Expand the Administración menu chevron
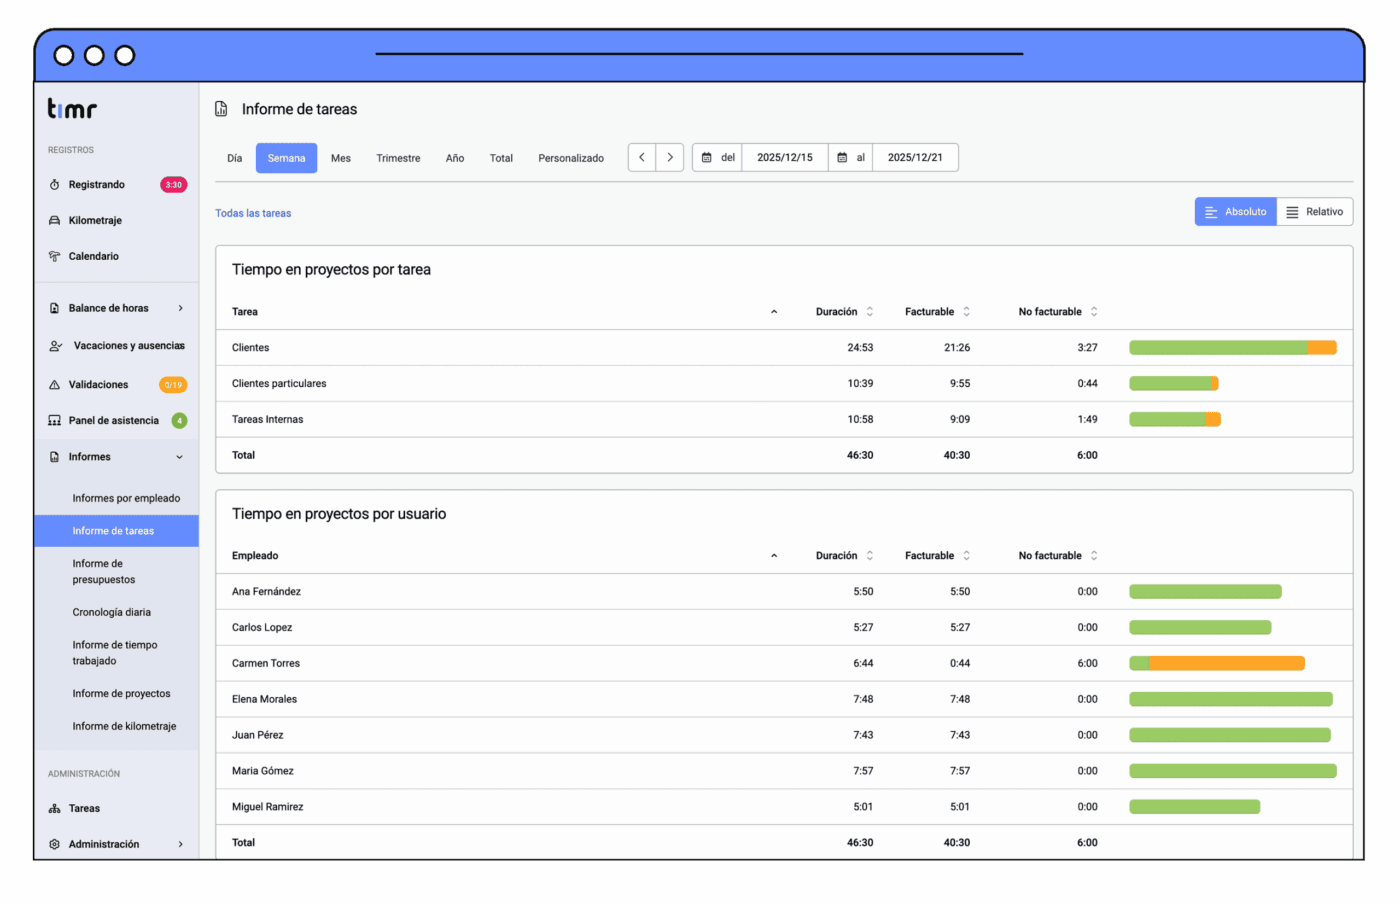This screenshot has width=1400, height=904. point(180,845)
